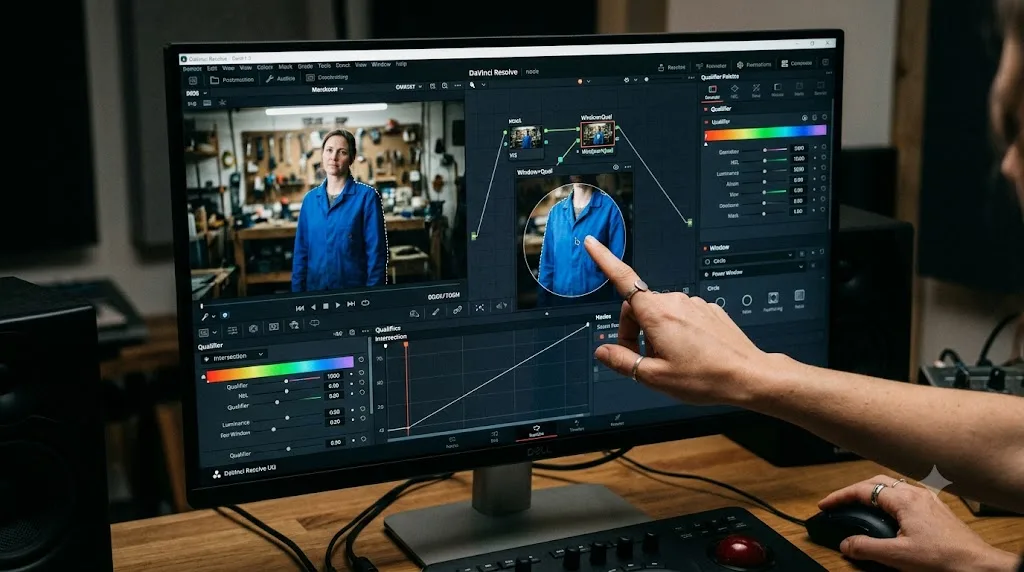Image resolution: width=1024 pixels, height=572 pixels.
Task: Open the Marokocat dropdown above the viewer
Action: click(x=327, y=89)
